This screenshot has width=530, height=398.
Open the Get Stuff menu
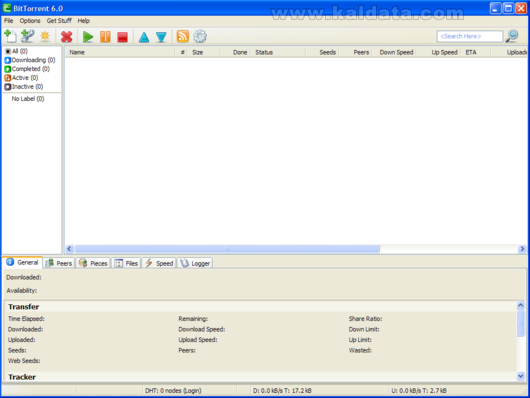click(x=59, y=21)
